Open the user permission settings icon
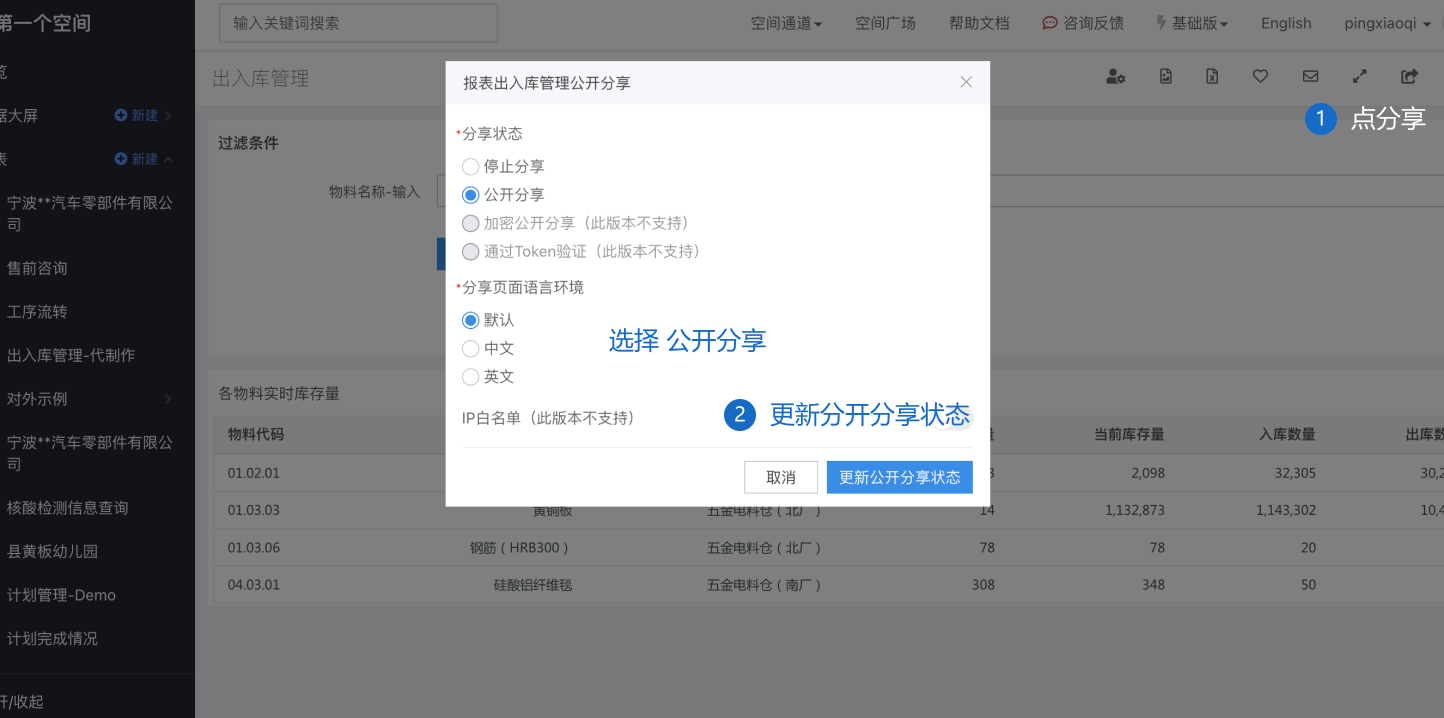1444x718 pixels. click(x=1116, y=76)
